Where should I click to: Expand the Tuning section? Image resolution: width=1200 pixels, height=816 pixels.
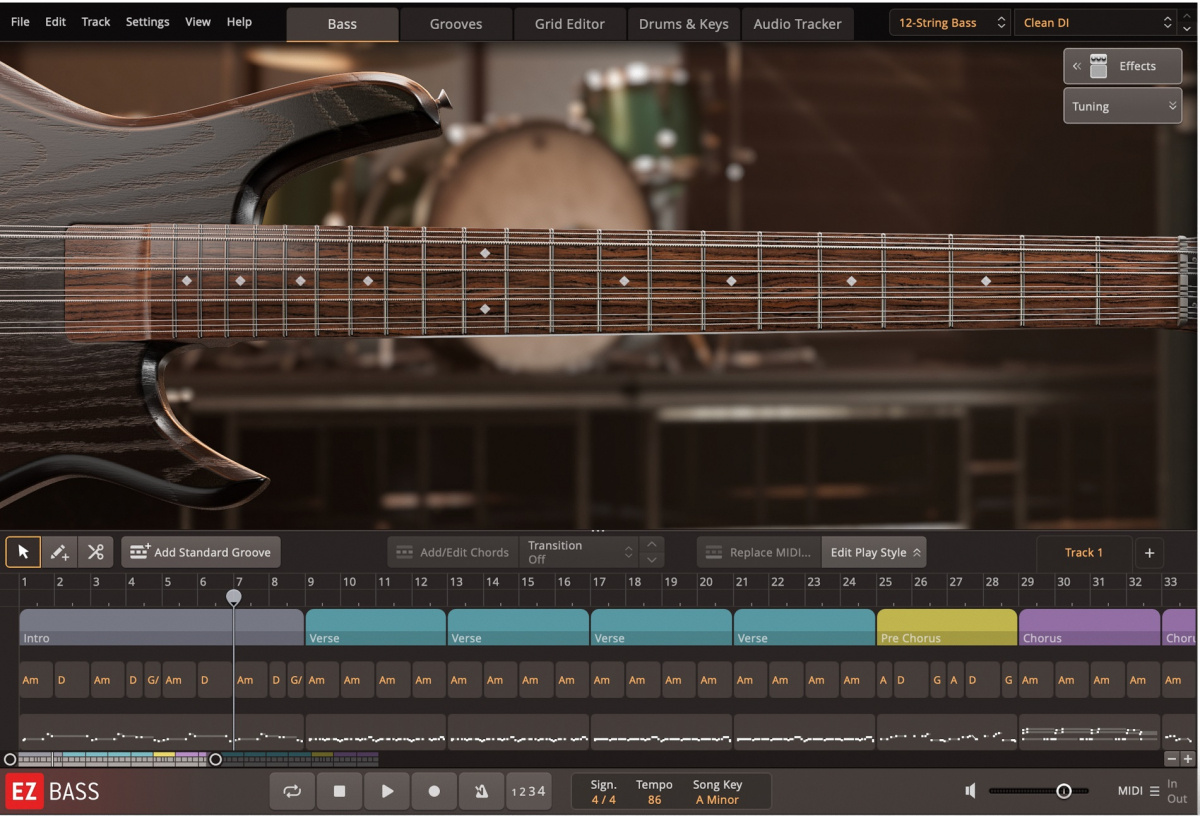point(1122,106)
